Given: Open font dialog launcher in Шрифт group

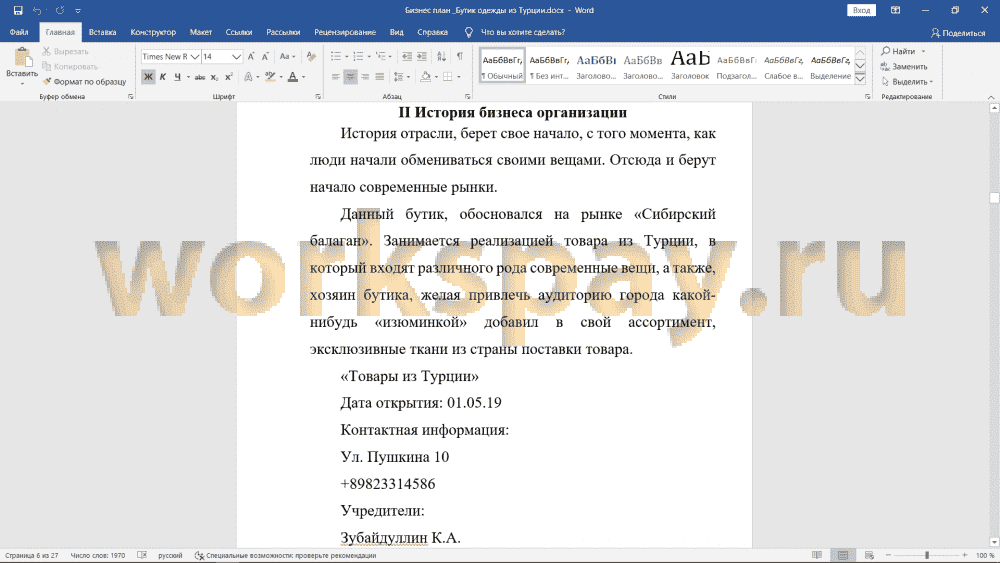Looking at the screenshot, I should pyautogui.click(x=318, y=97).
